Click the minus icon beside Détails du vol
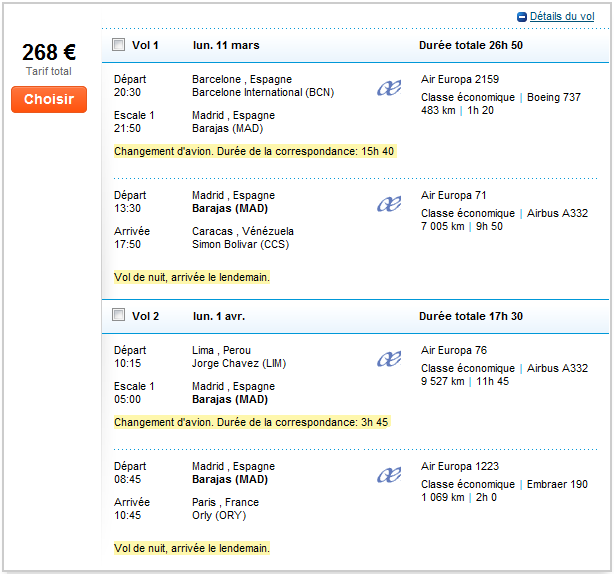Image resolution: width=614 pixels, height=574 pixels. pos(522,17)
